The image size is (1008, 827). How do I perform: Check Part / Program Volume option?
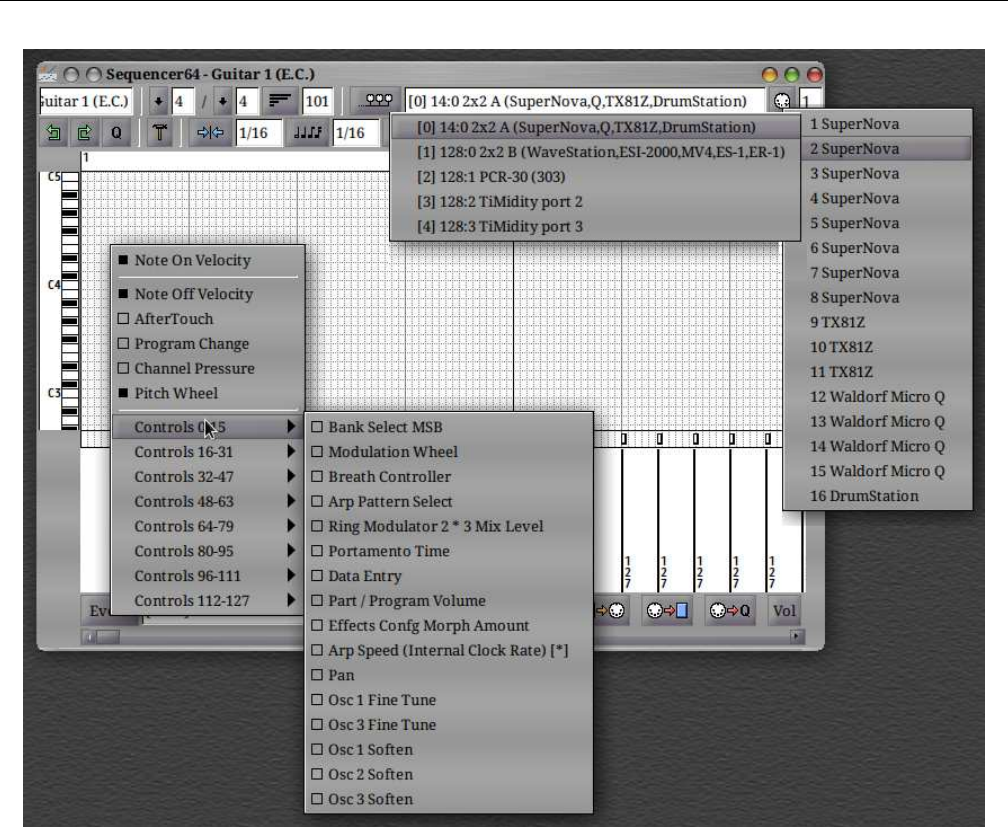point(448,601)
